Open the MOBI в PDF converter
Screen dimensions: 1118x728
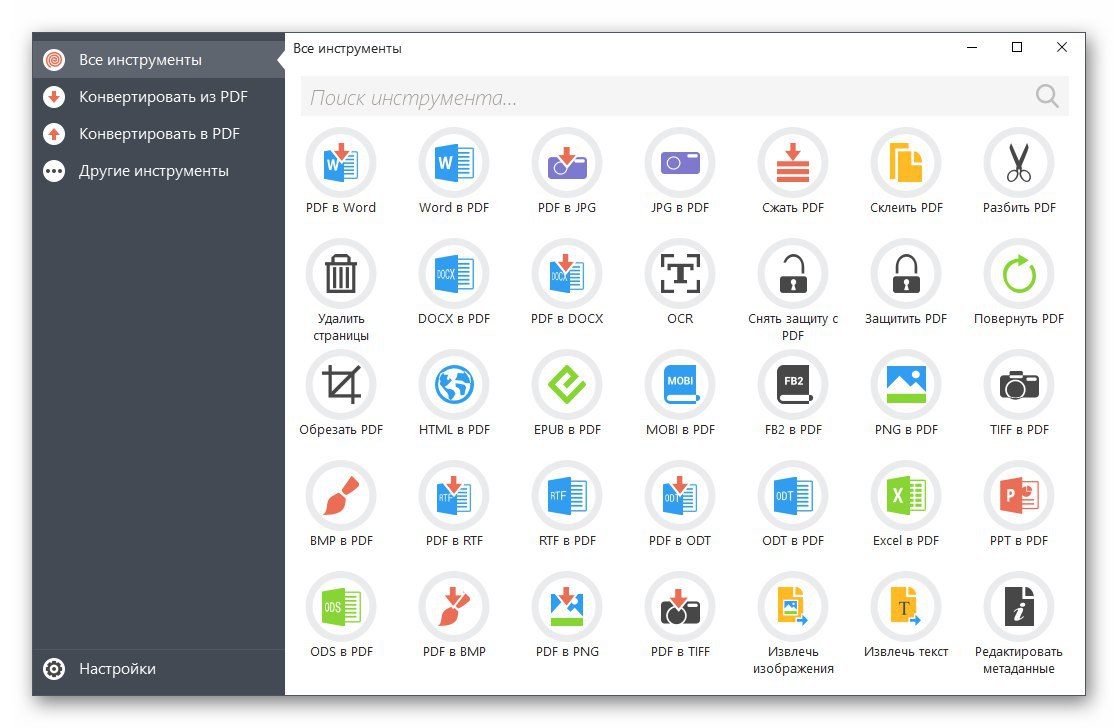click(x=680, y=385)
